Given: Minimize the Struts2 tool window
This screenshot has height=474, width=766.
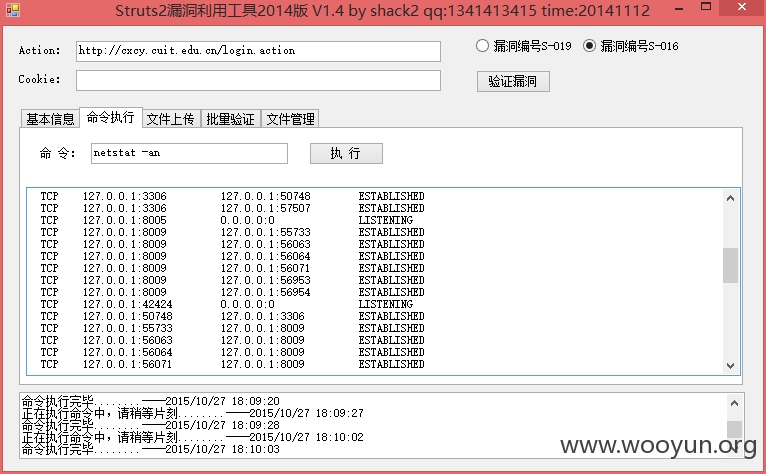Looking at the screenshot, I should click(x=679, y=9).
